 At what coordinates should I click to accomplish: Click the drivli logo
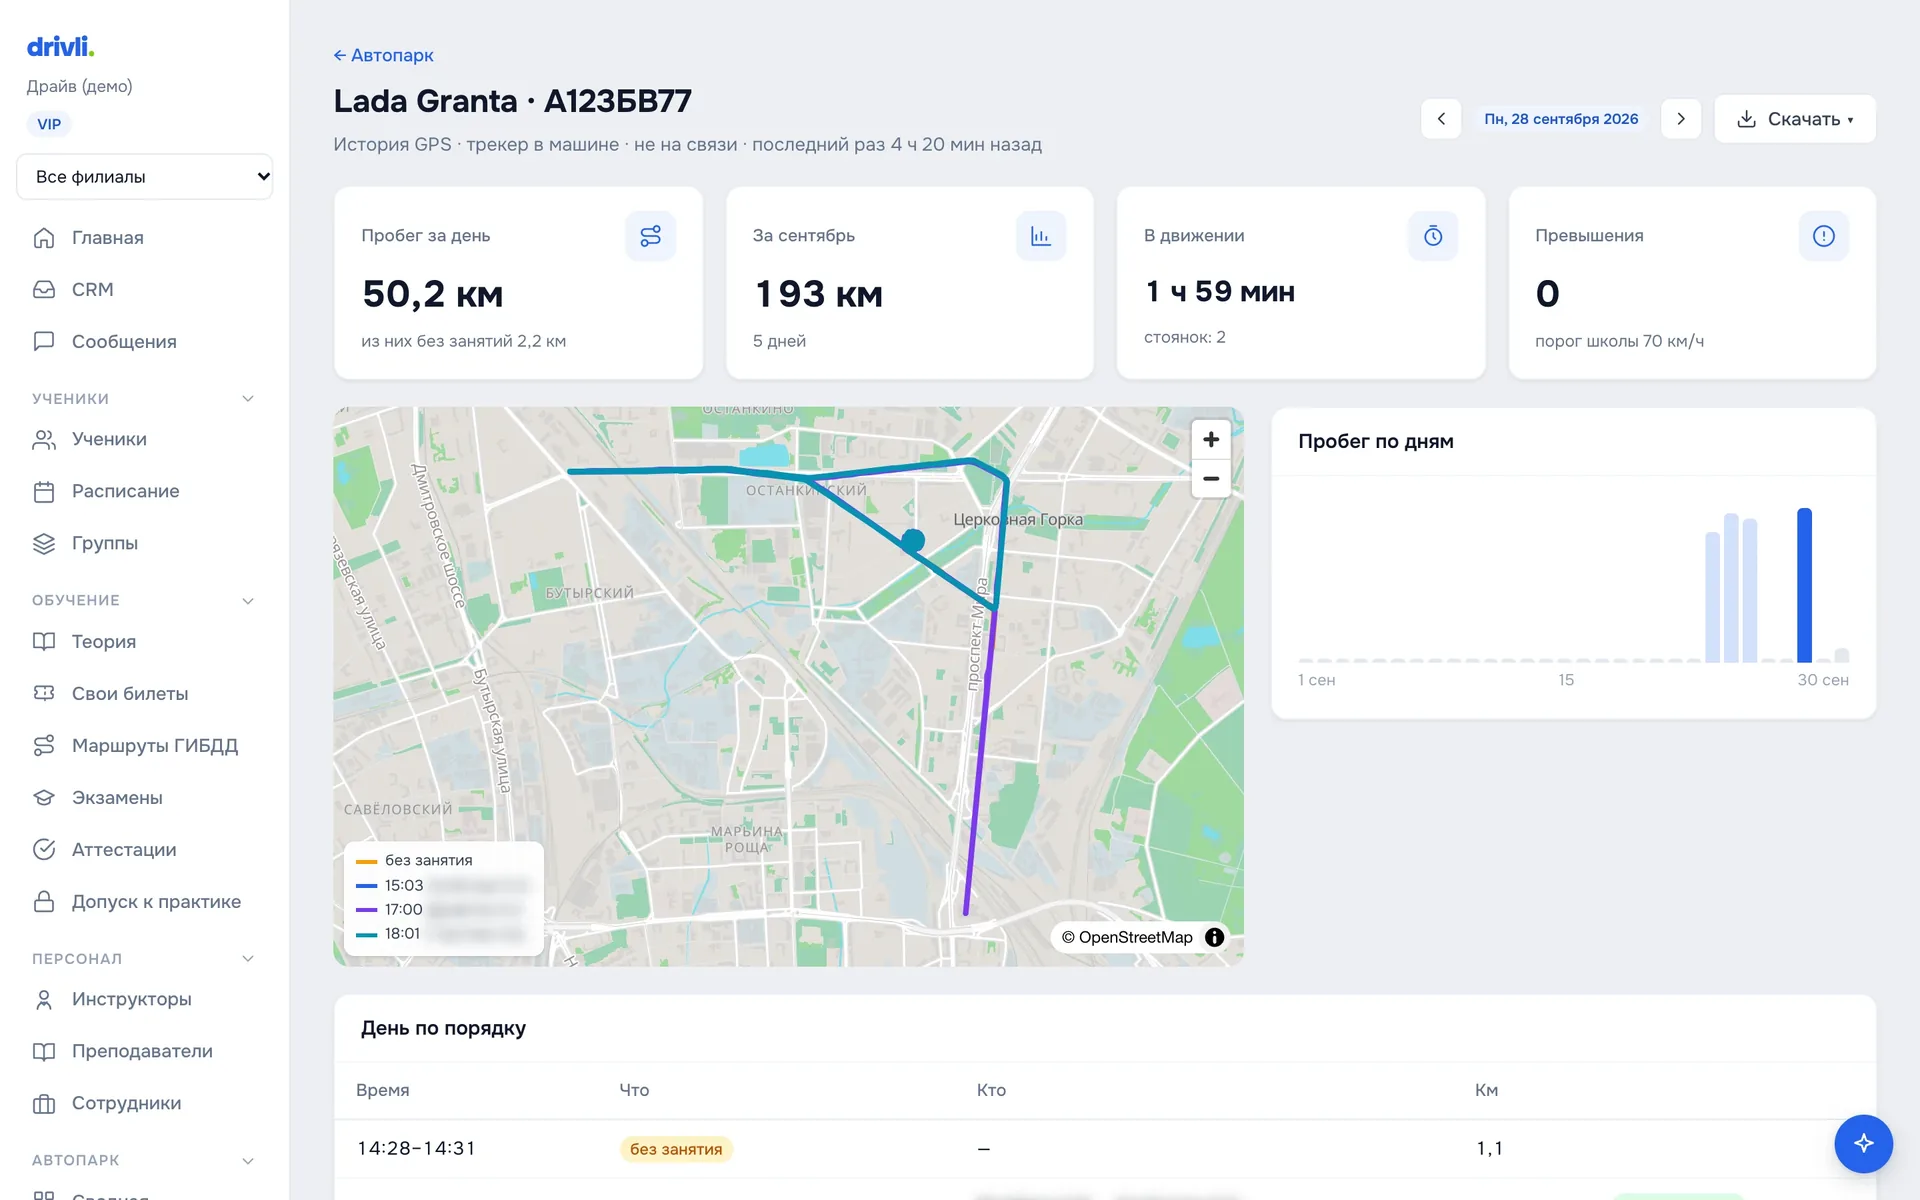[x=60, y=46]
